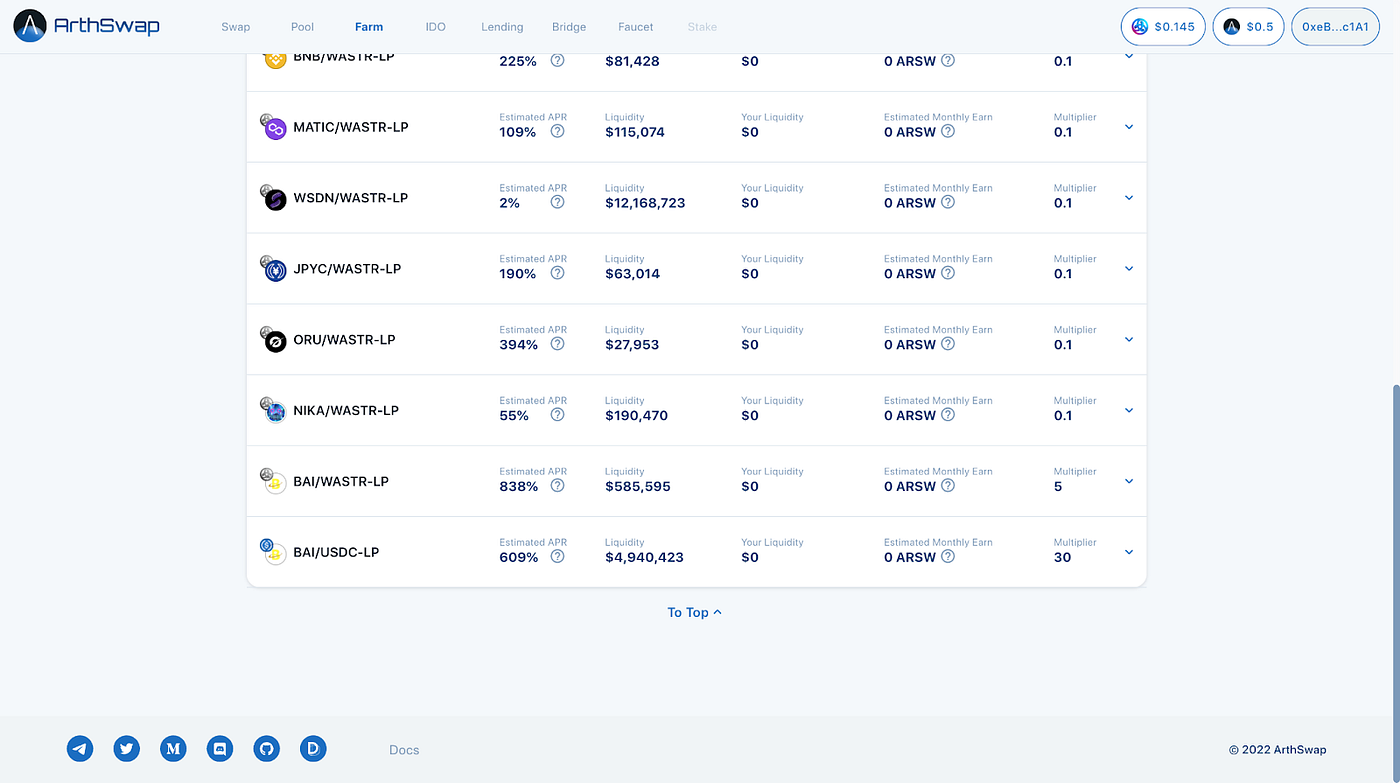
Task: Click the BAI/WASTR-LP token pair icon
Action: 273,482
